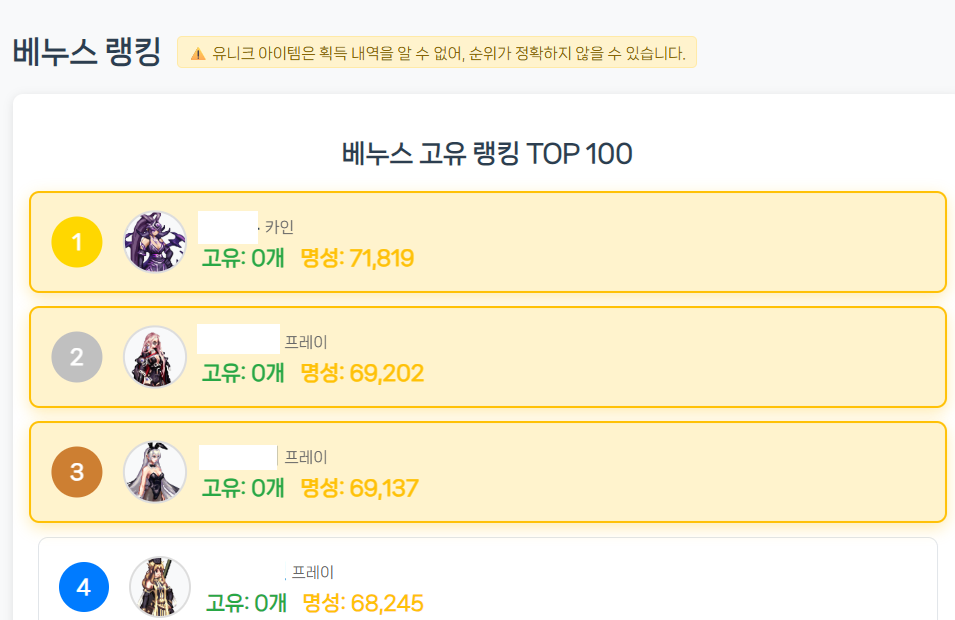Click the yellow warning triangle icon
This screenshot has height=620, width=955.
pos(198,54)
